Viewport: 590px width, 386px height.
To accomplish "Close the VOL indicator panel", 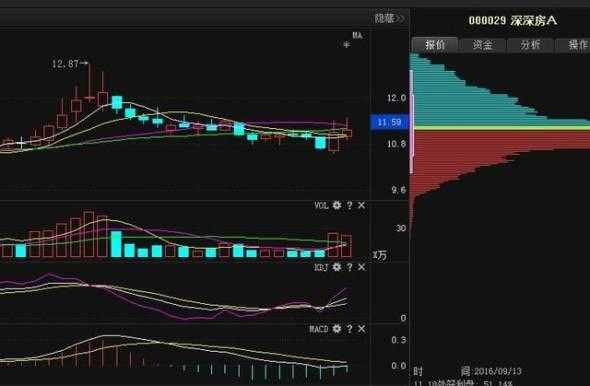I will pyautogui.click(x=361, y=205).
